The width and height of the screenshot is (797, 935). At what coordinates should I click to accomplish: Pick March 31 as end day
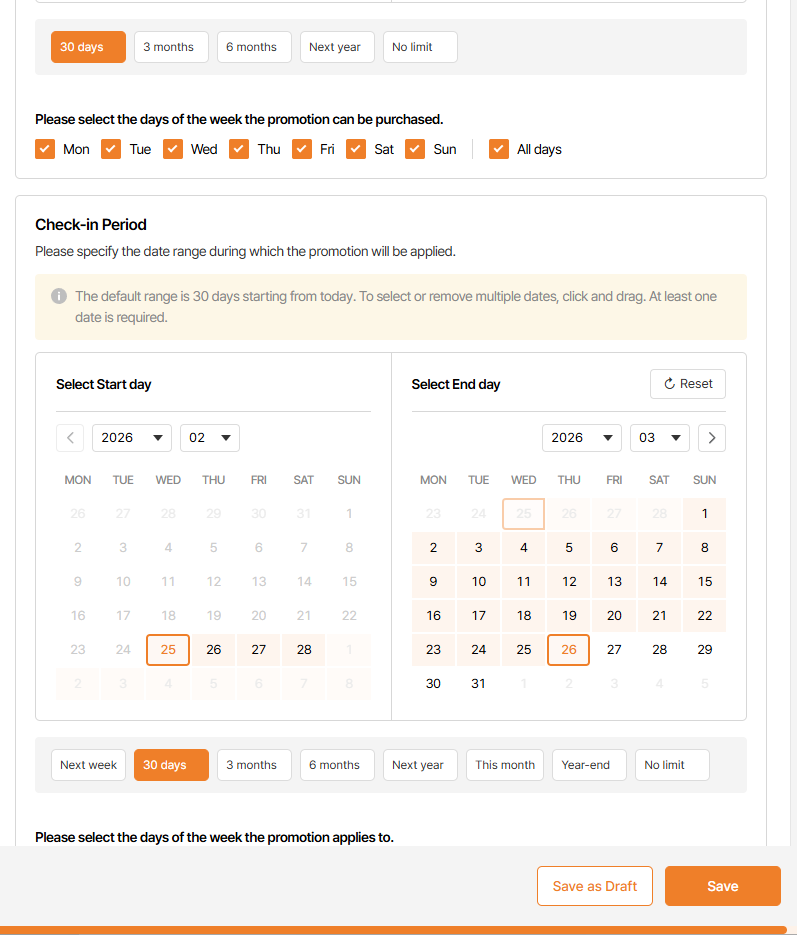click(479, 684)
